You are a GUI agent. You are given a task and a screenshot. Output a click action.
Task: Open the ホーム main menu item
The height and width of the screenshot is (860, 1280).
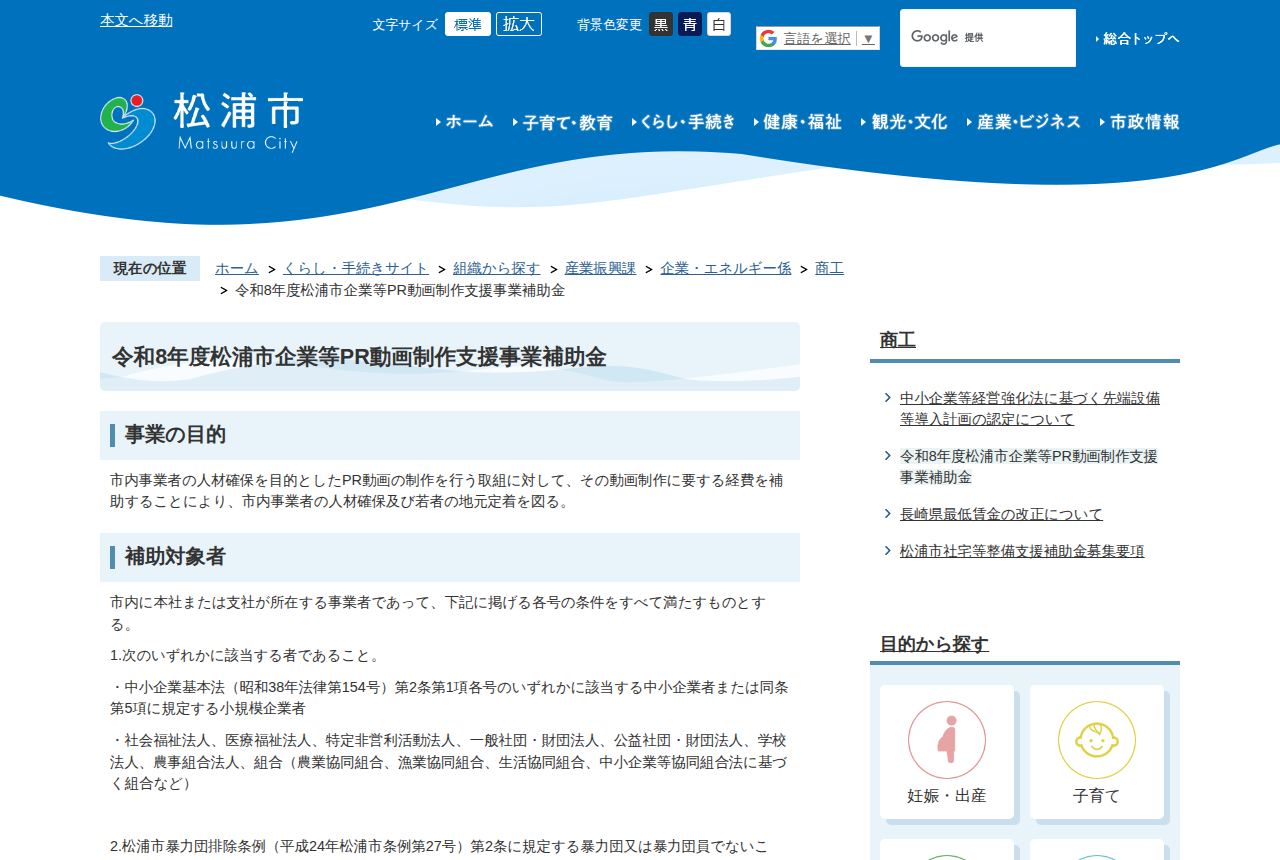(465, 121)
